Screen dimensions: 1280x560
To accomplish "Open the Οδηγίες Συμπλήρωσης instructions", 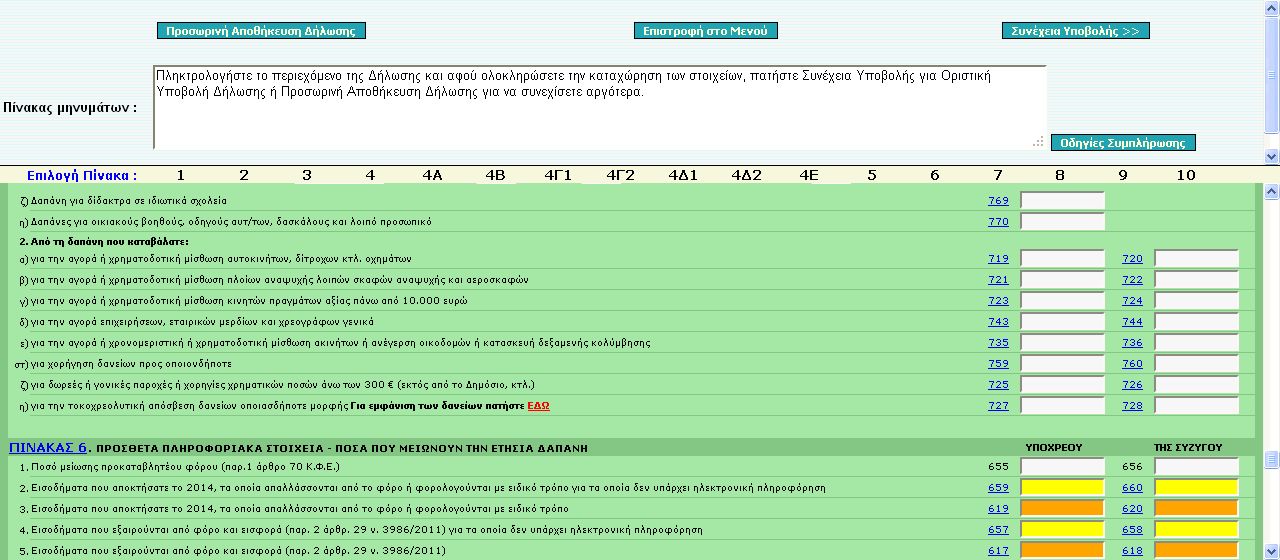I will [1123, 143].
